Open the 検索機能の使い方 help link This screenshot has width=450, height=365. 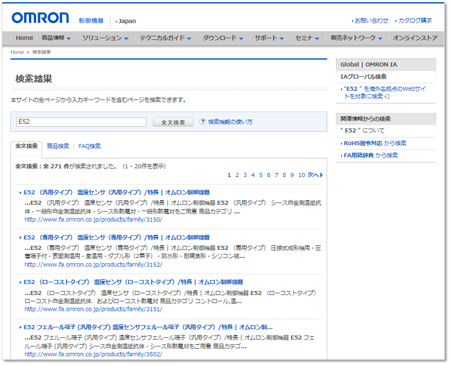[230, 122]
